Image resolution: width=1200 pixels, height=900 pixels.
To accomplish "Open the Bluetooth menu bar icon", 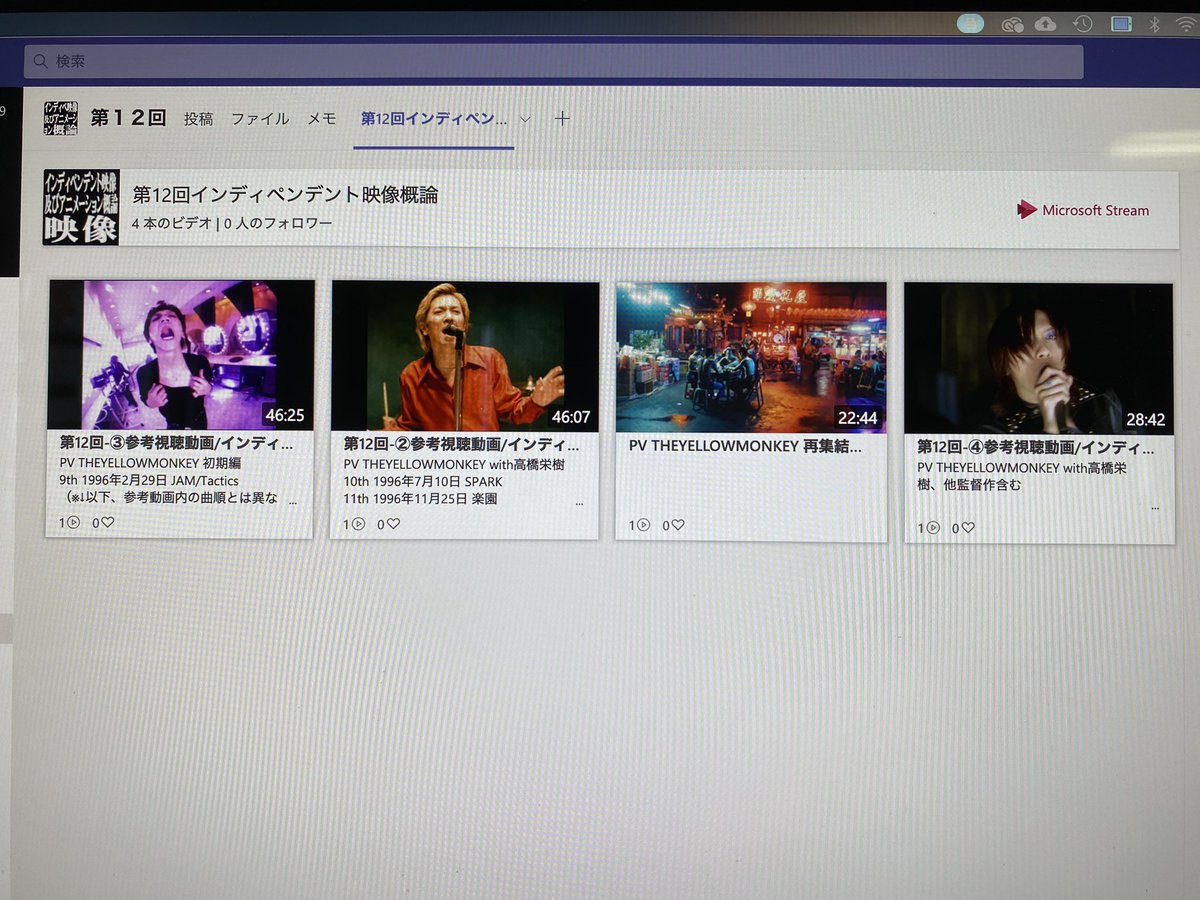I will tap(1154, 22).
